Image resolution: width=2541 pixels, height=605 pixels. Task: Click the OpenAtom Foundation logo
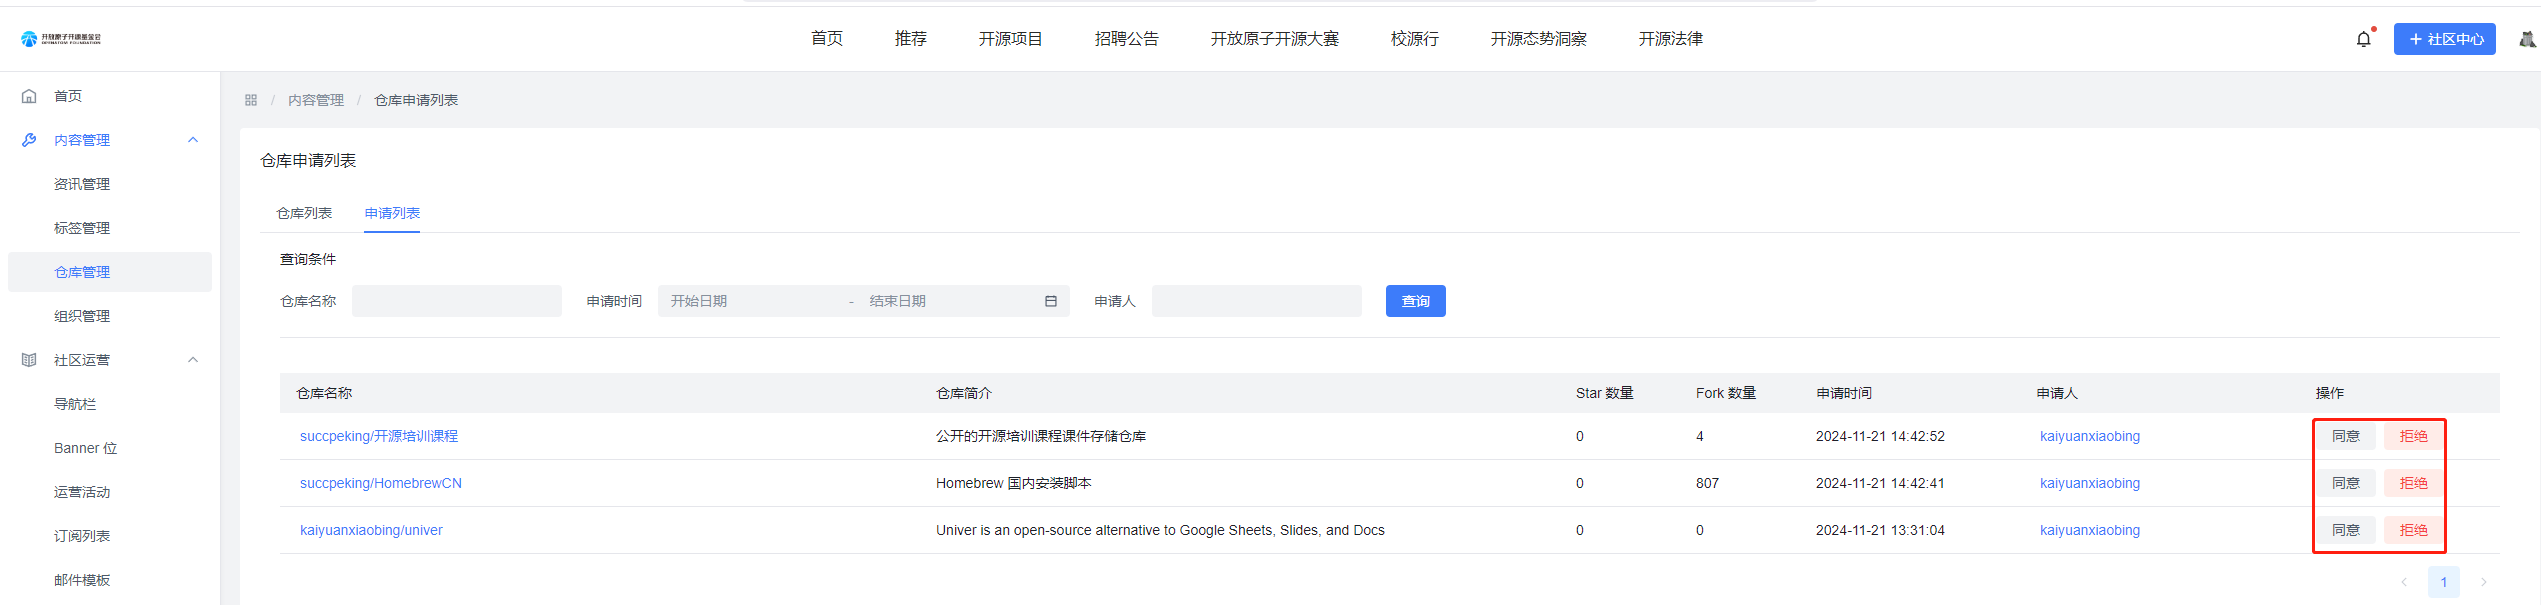61,39
